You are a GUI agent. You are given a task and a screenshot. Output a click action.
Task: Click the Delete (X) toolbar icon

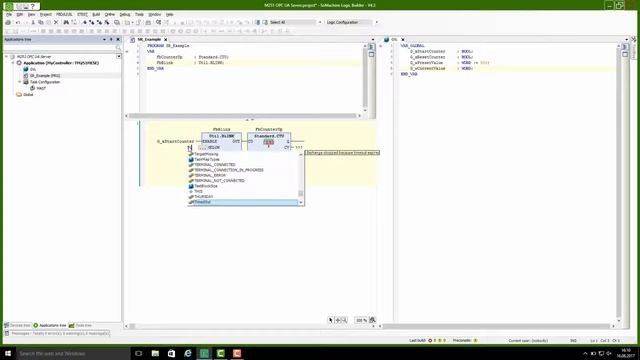coord(56,22)
